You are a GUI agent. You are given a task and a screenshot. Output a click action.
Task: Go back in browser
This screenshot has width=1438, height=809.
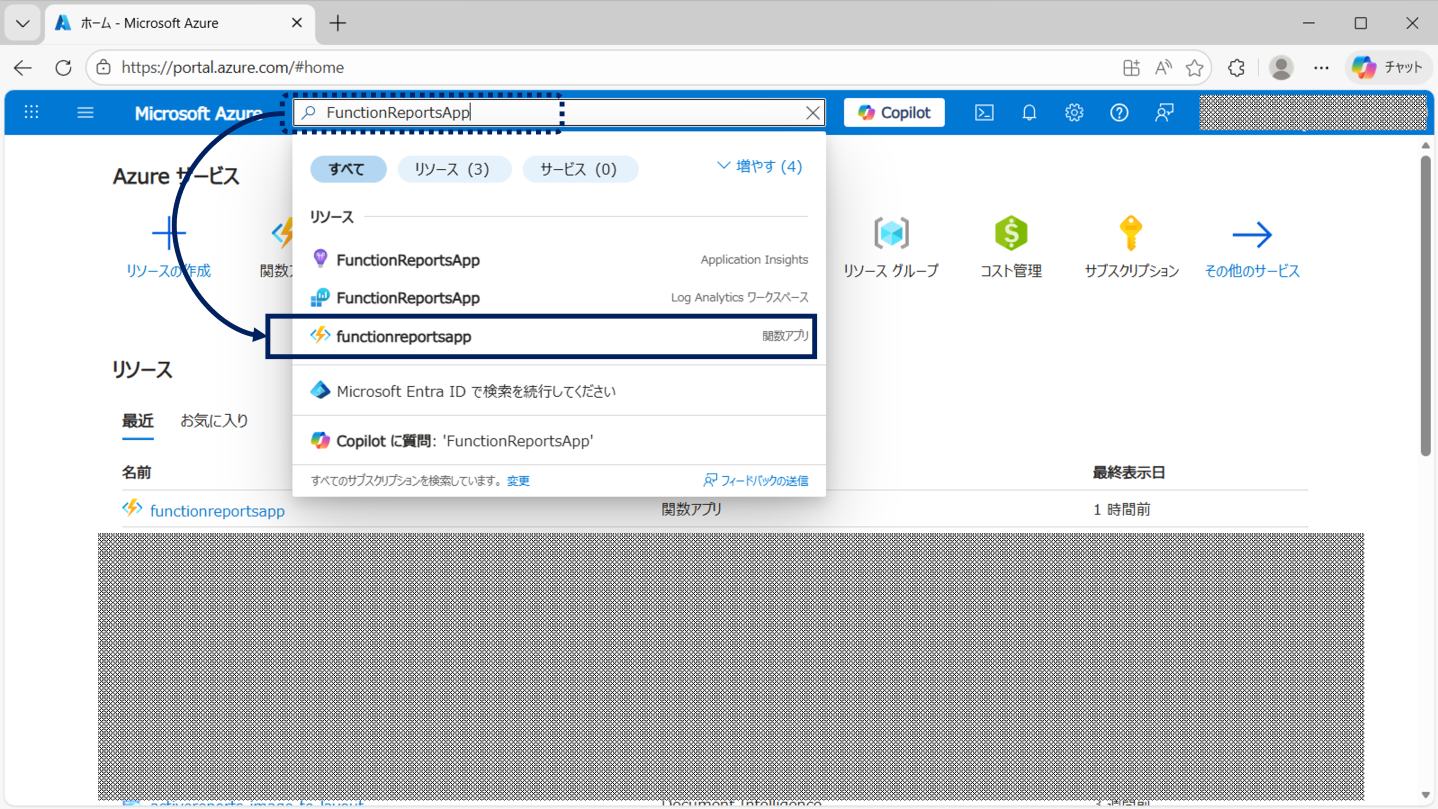(x=23, y=68)
